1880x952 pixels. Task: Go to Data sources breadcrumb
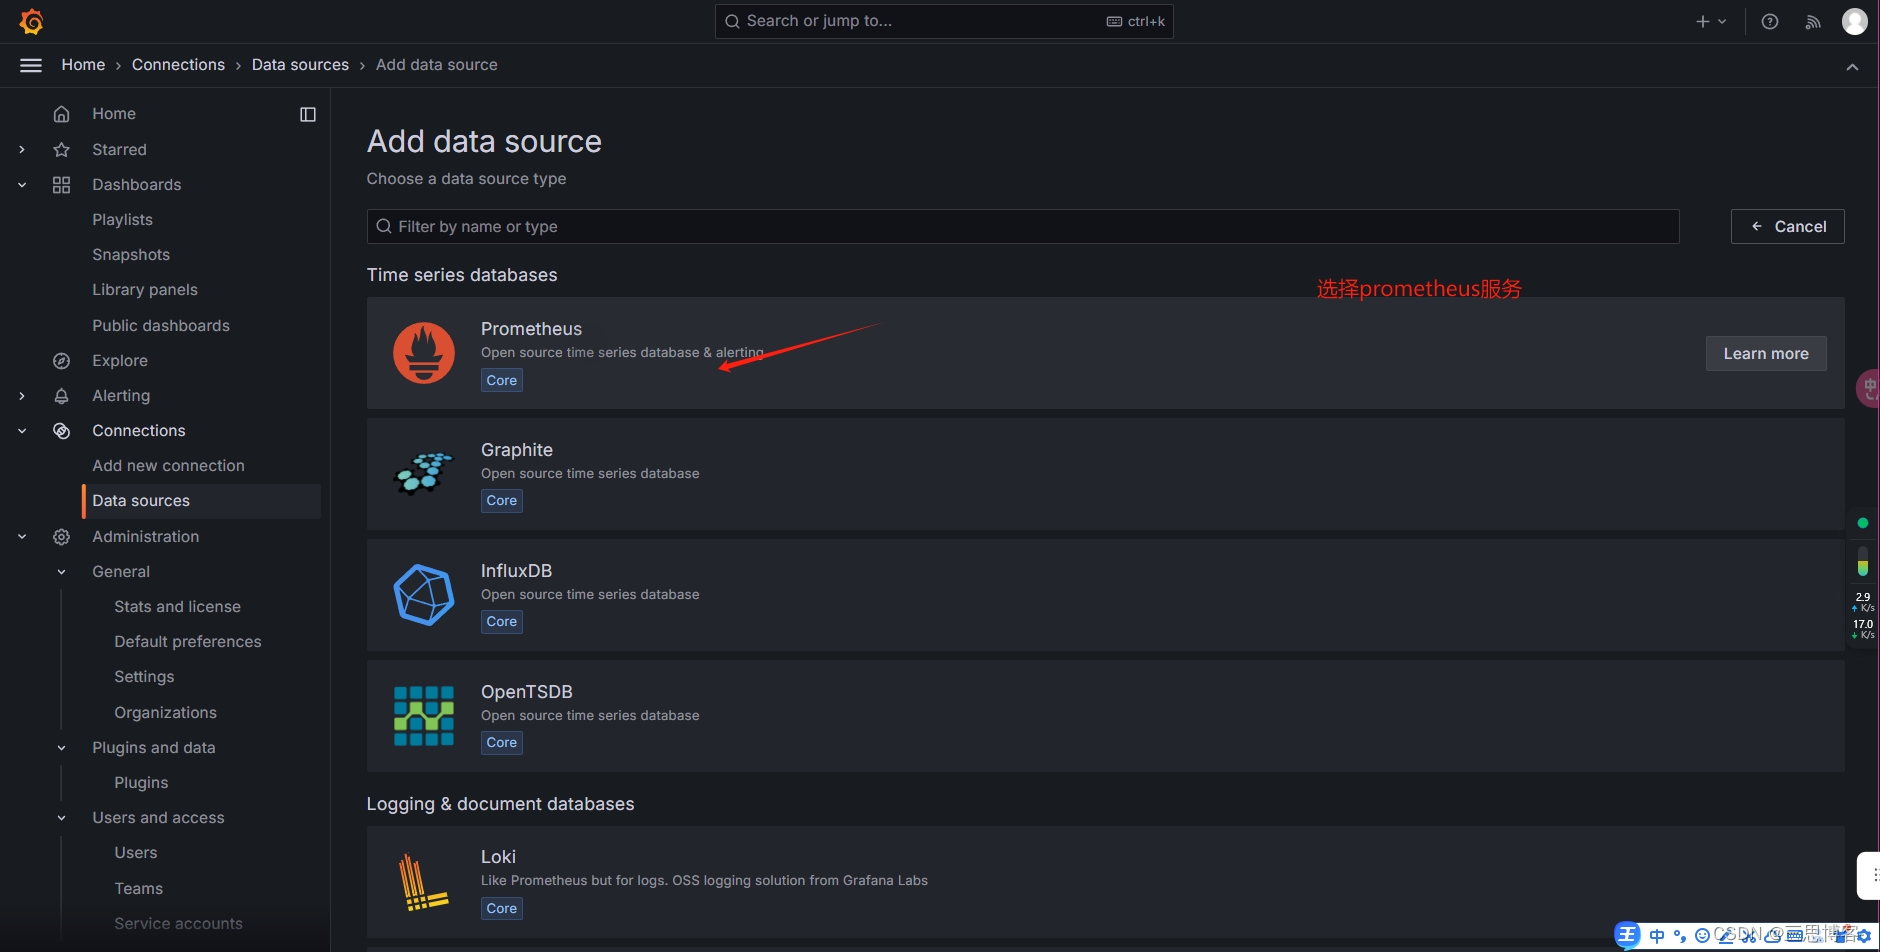click(x=300, y=65)
